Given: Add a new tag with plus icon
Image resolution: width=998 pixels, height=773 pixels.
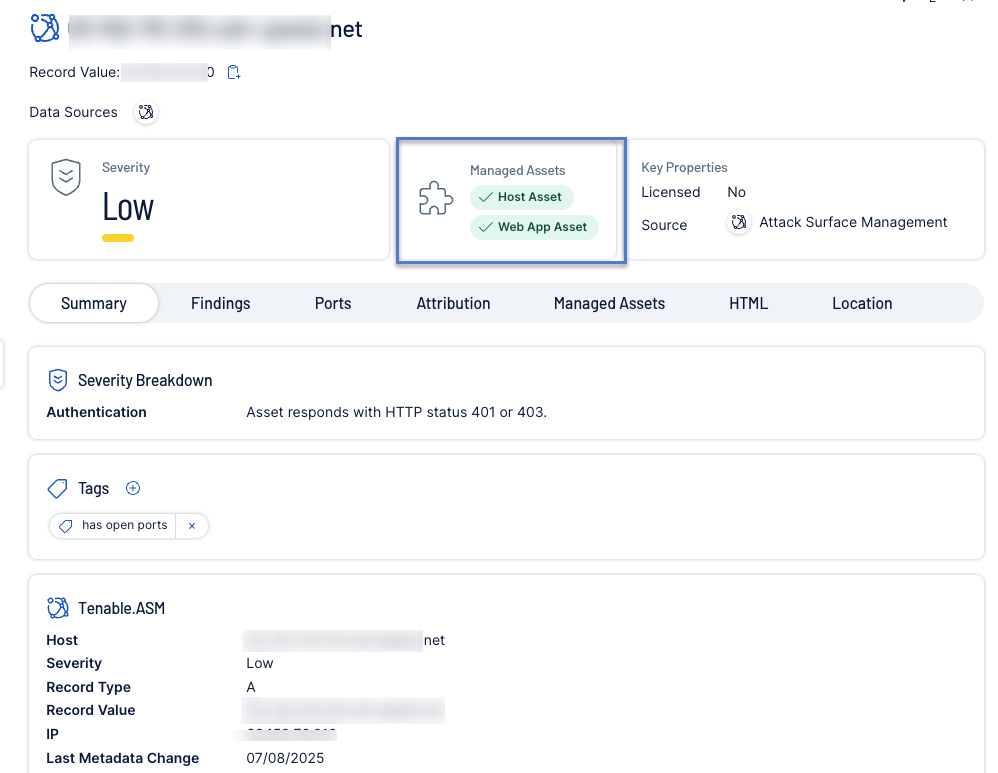Looking at the screenshot, I should [133, 488].
